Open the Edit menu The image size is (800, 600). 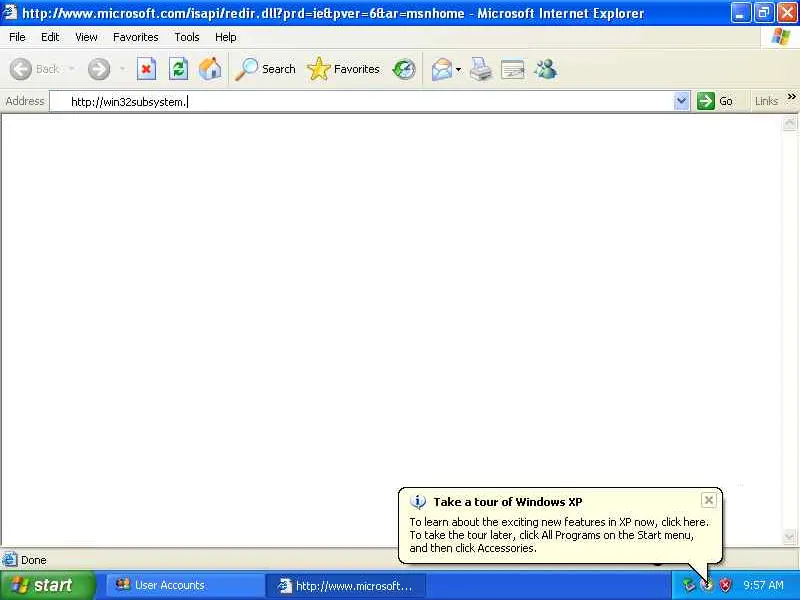49,37
